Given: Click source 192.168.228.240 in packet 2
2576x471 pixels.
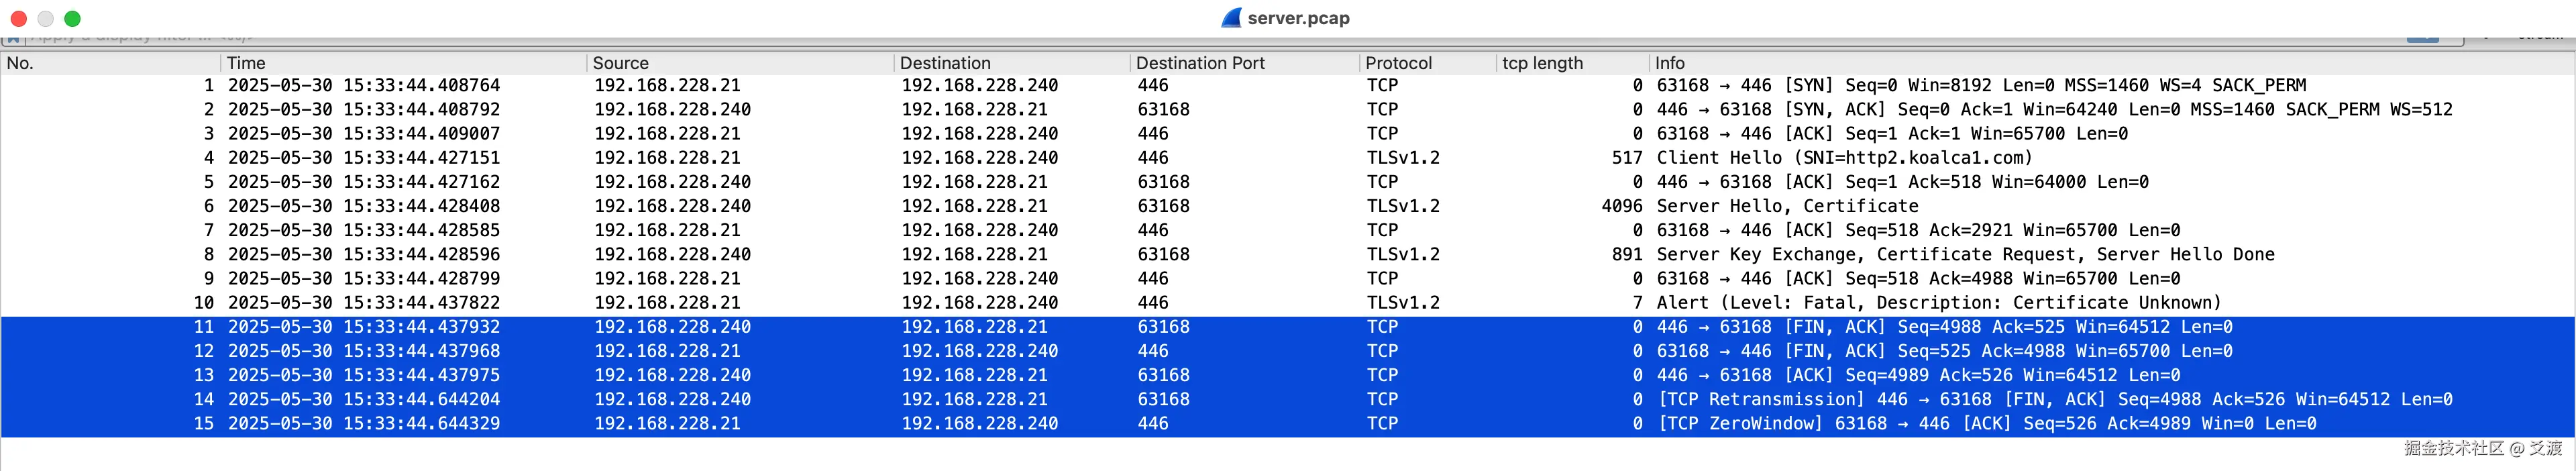Looking at the screenshot, I should coord(673,110).
